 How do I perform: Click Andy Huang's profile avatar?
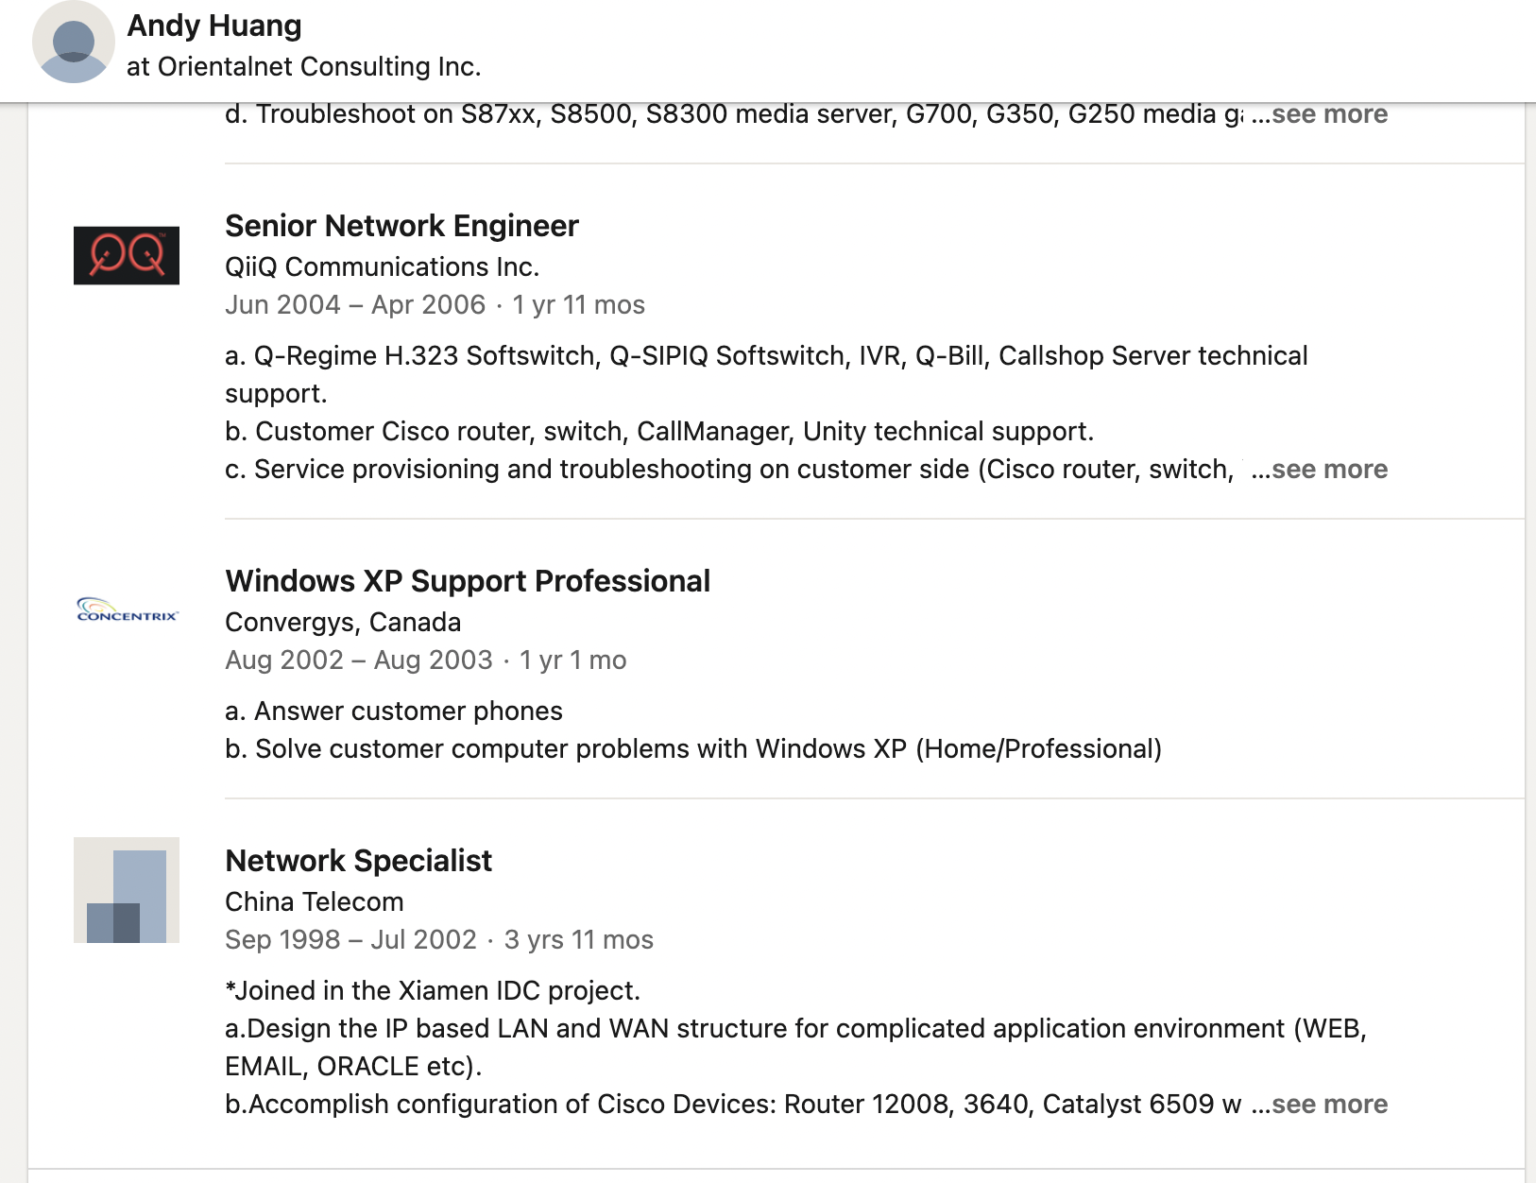pyautogui.click(x=73, y=42)
